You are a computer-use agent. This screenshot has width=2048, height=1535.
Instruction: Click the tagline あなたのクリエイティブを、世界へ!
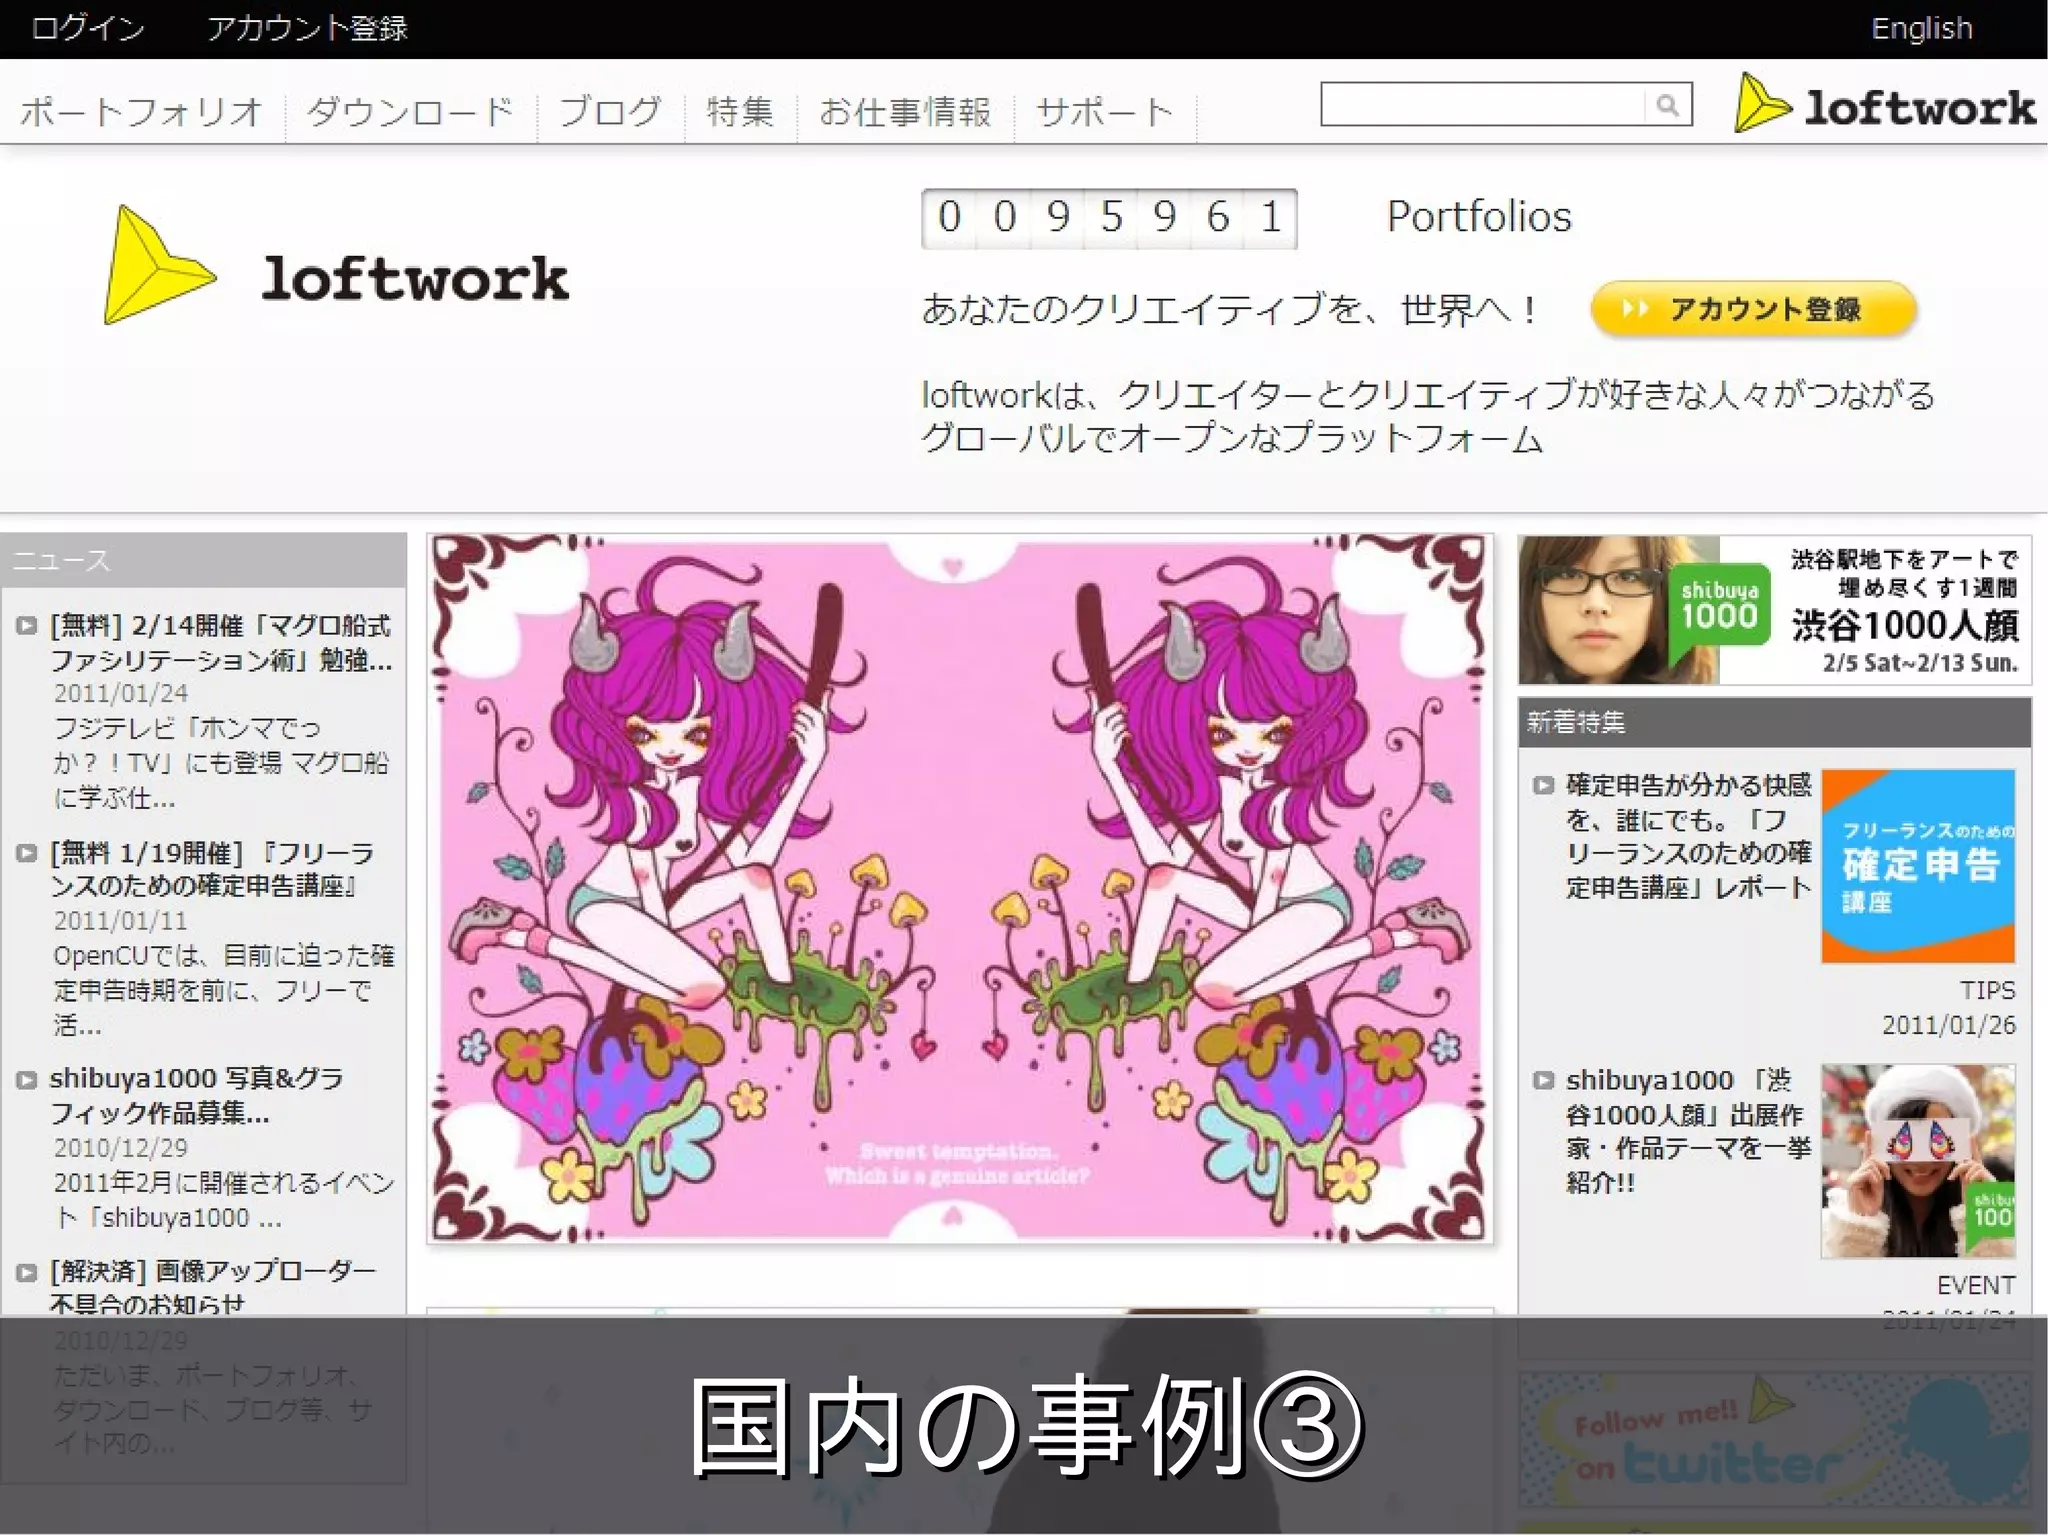[x=1228, y=309]
